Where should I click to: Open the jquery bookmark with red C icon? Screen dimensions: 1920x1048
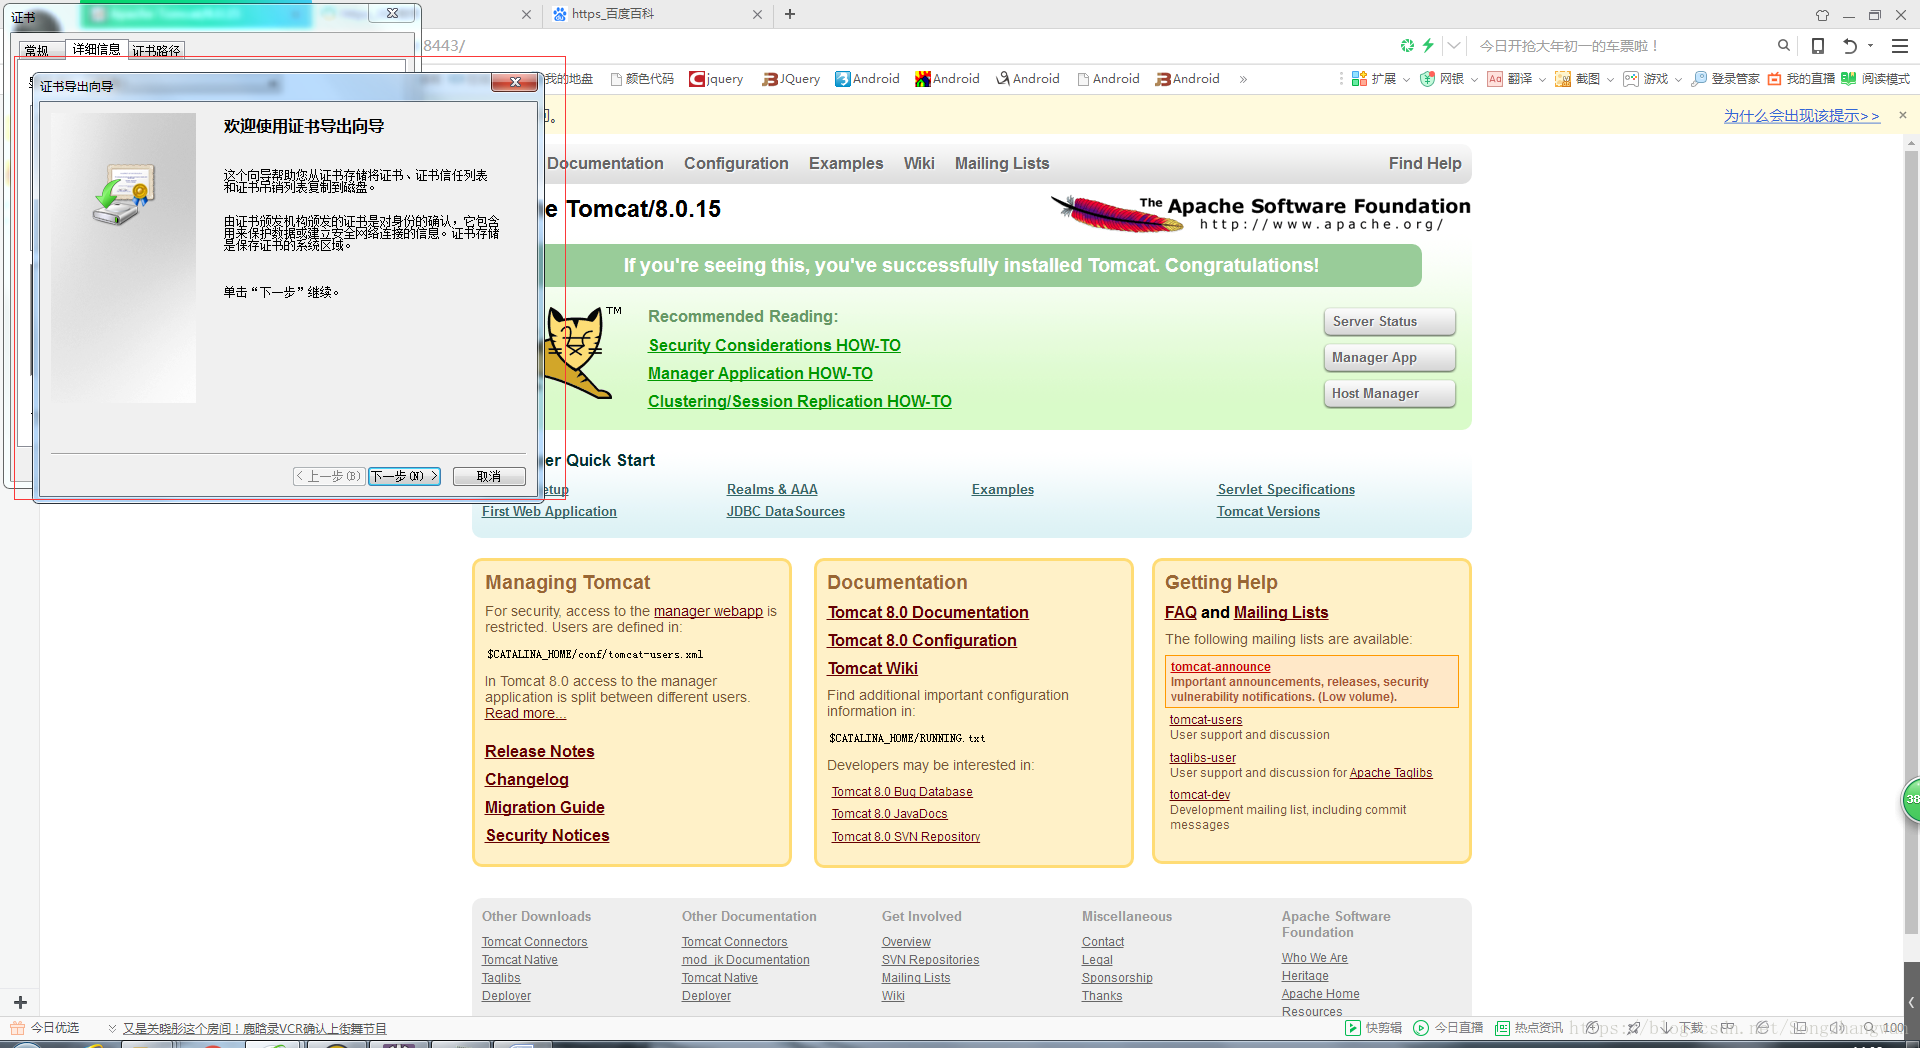(716, 79)
